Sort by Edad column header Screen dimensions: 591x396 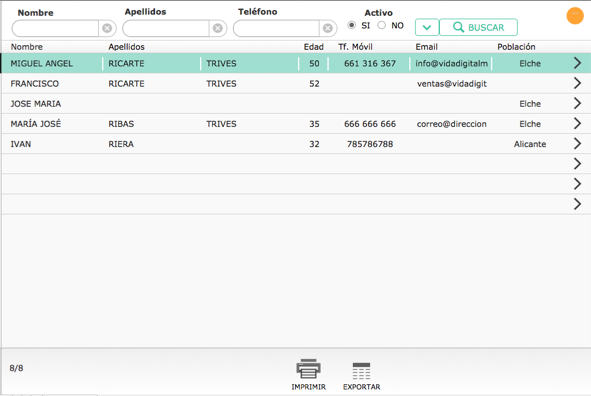tap(314, 47)
